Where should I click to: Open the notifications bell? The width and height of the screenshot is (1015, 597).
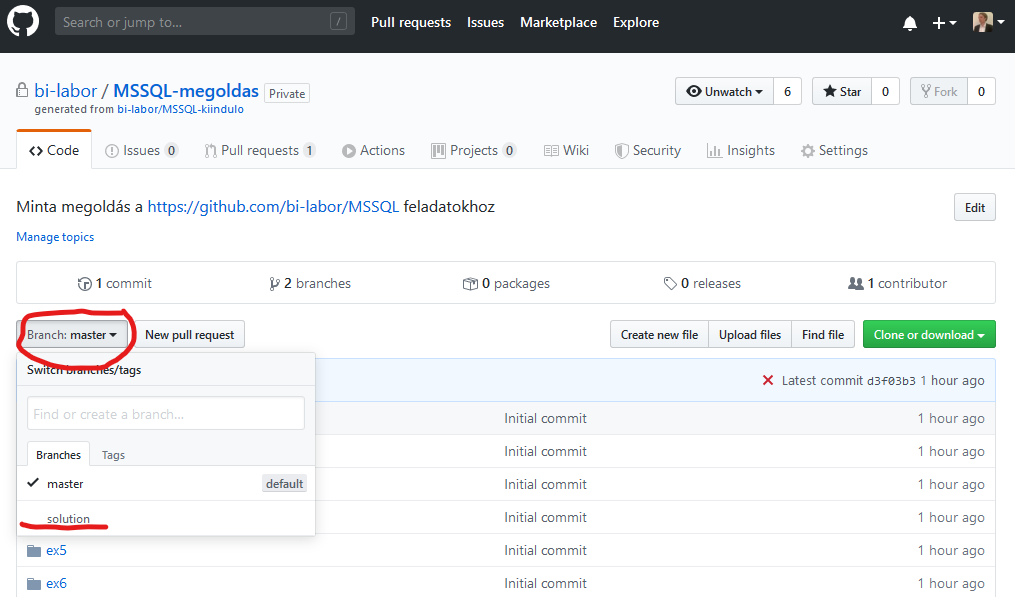[909, 23]
